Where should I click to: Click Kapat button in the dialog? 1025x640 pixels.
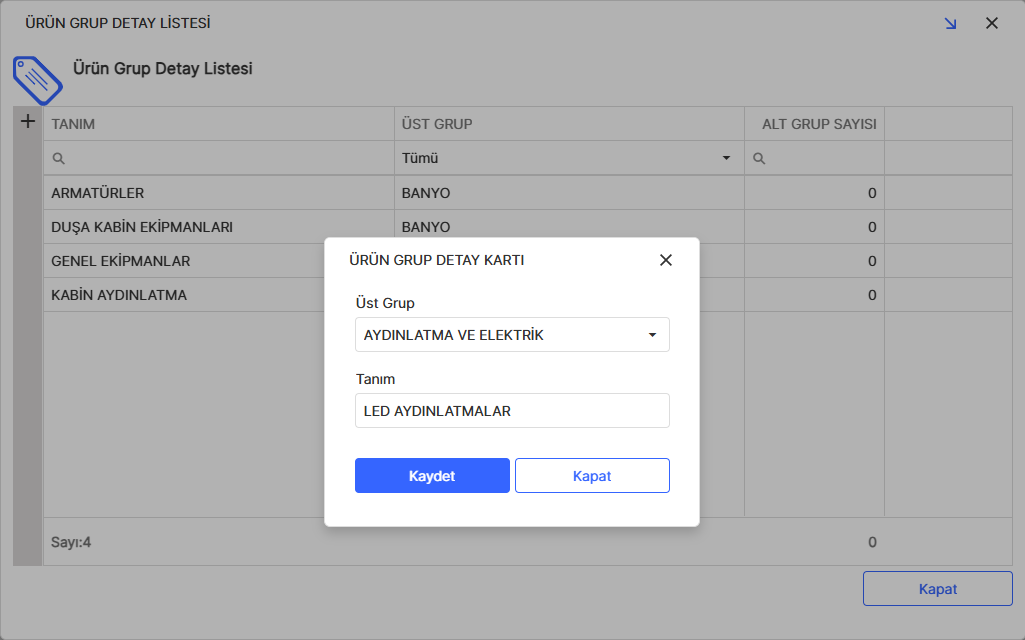pos(592,476)
